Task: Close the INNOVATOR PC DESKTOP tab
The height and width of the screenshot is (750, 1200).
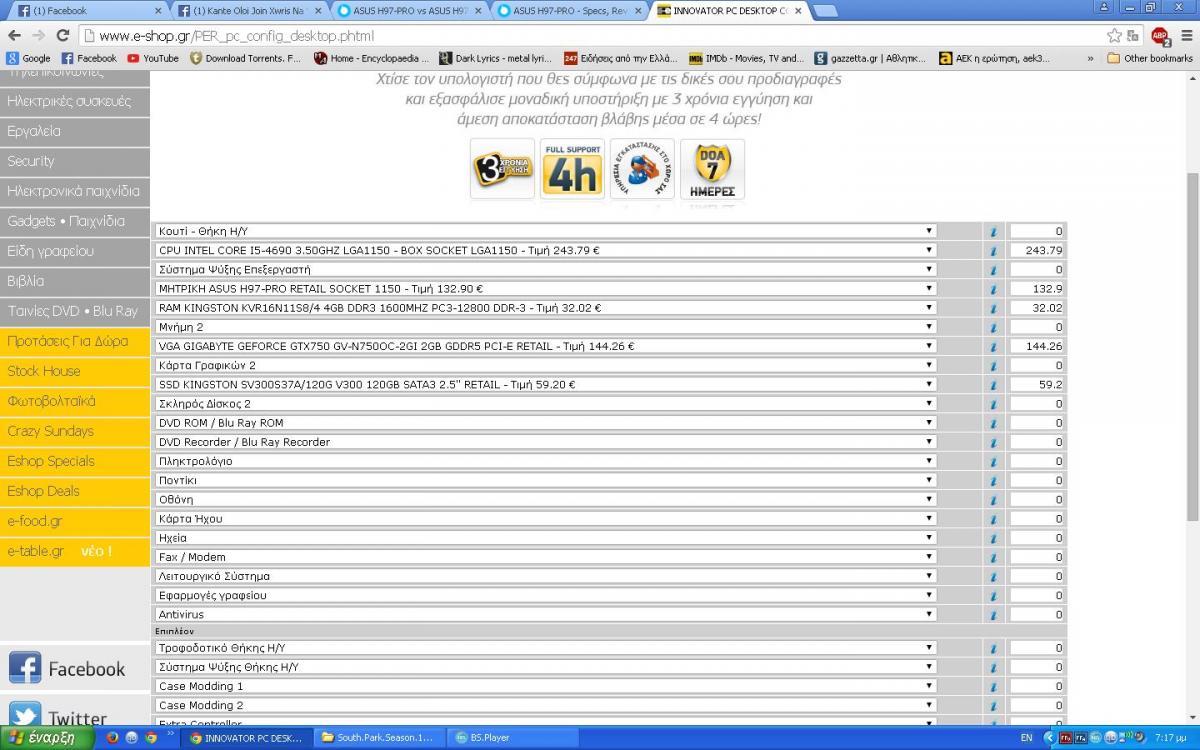Action: tap(798, 11)
